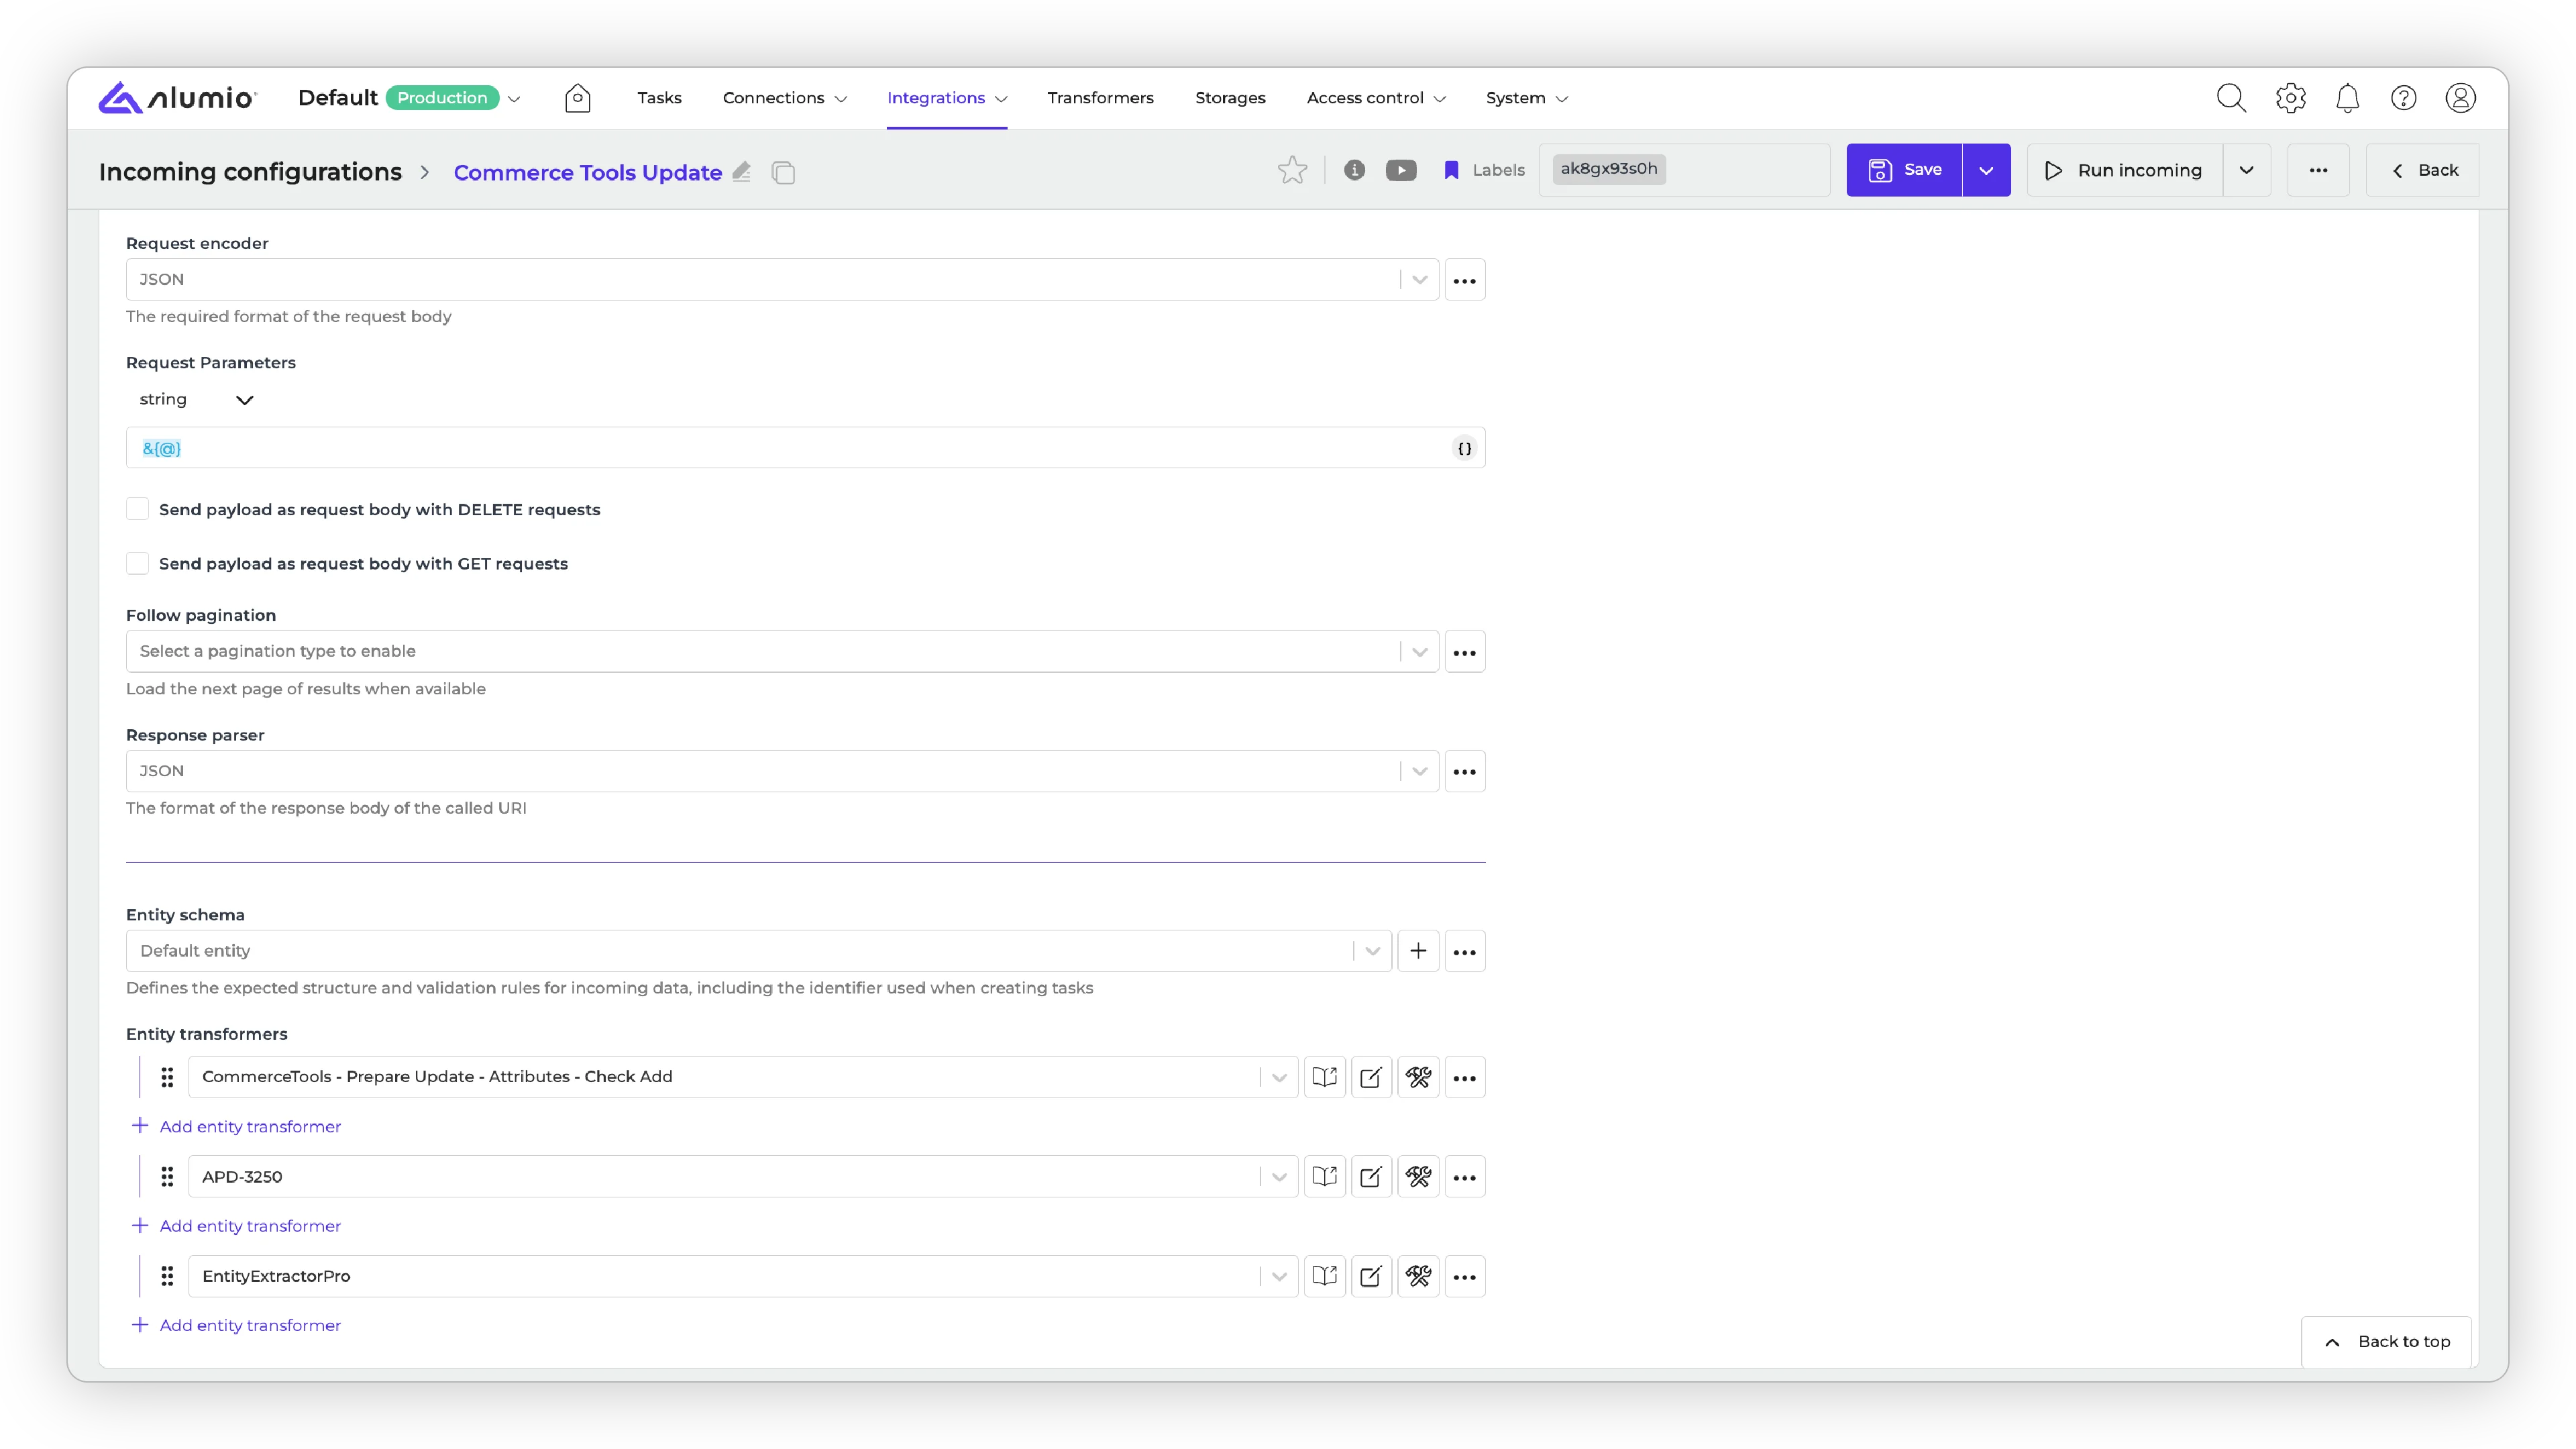This screenshot has height=1449, width=2576.
Task: Open tools icon for APD-3250
Action: pyautogui.click(x=1418, y=1176)
